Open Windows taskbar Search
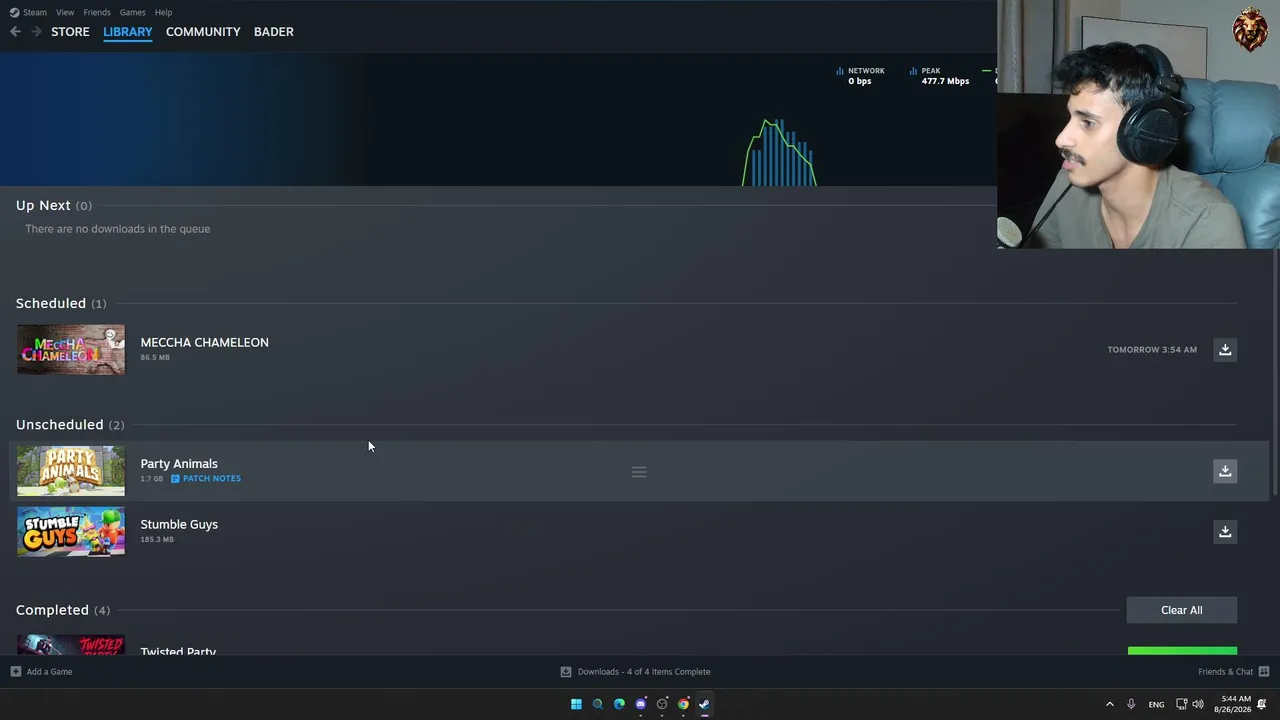This screenshot has width=1280, height=720. click(598, 704)
